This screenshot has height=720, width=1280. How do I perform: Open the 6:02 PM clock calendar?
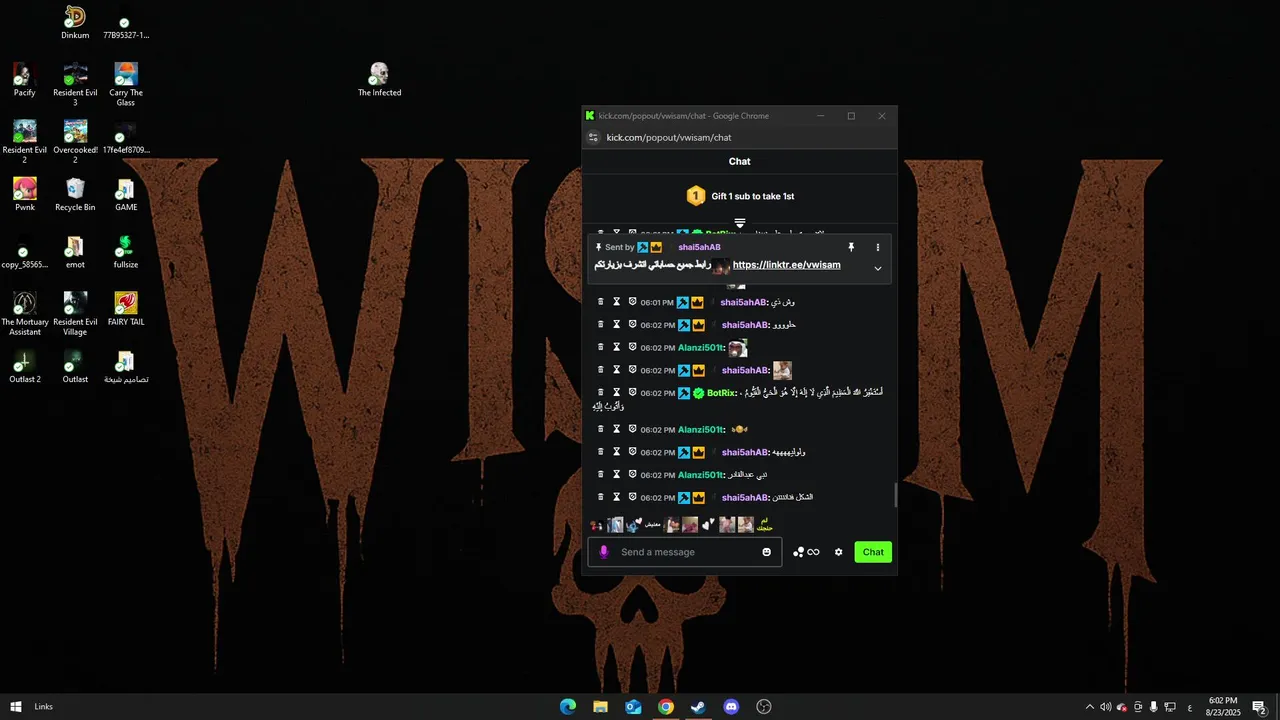(x=1223, y=707)
